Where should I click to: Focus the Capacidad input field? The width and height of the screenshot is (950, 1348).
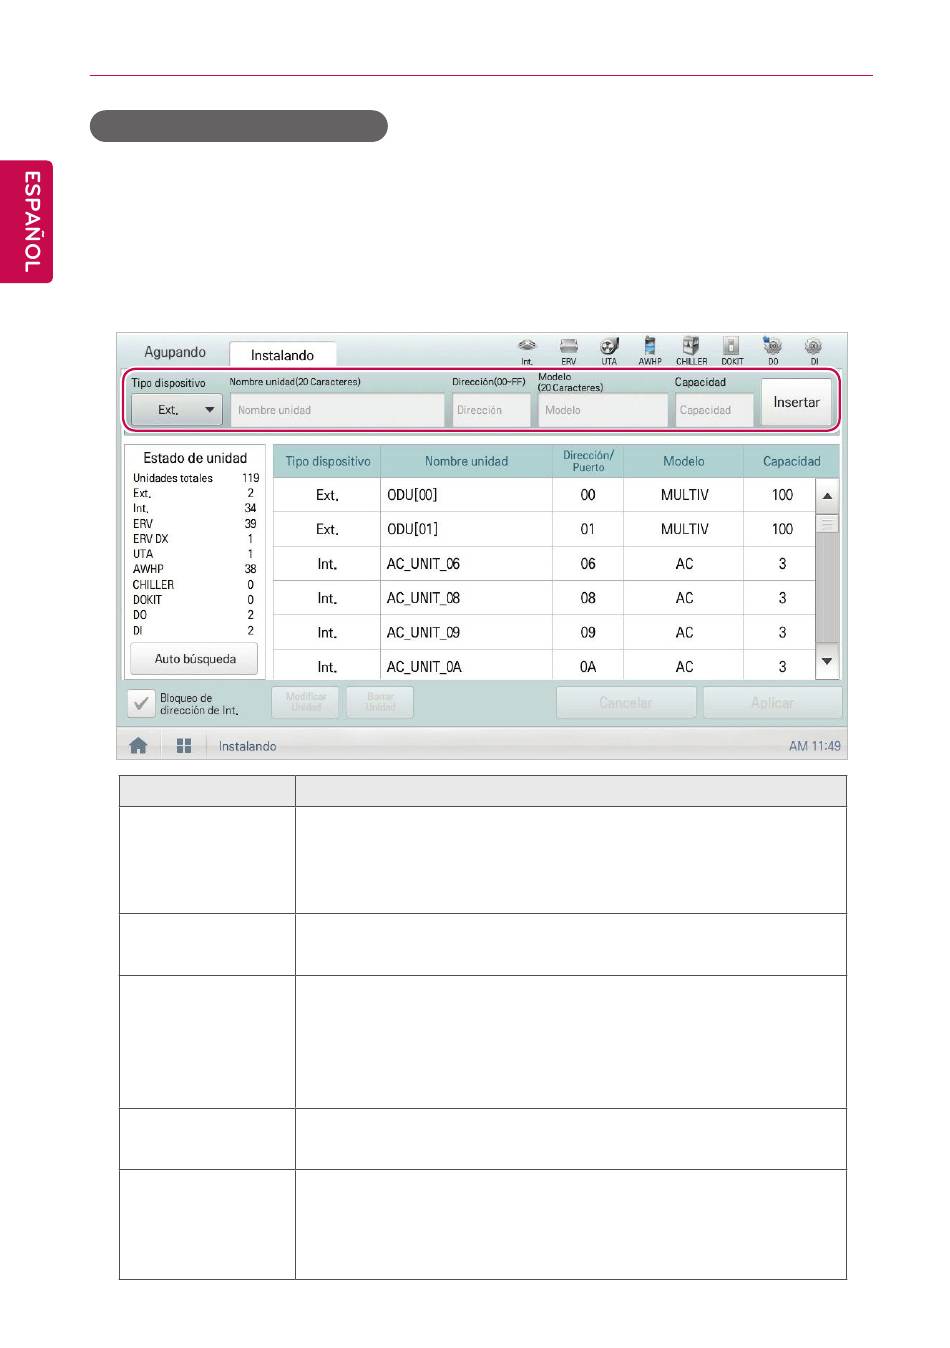coord(714,410)
